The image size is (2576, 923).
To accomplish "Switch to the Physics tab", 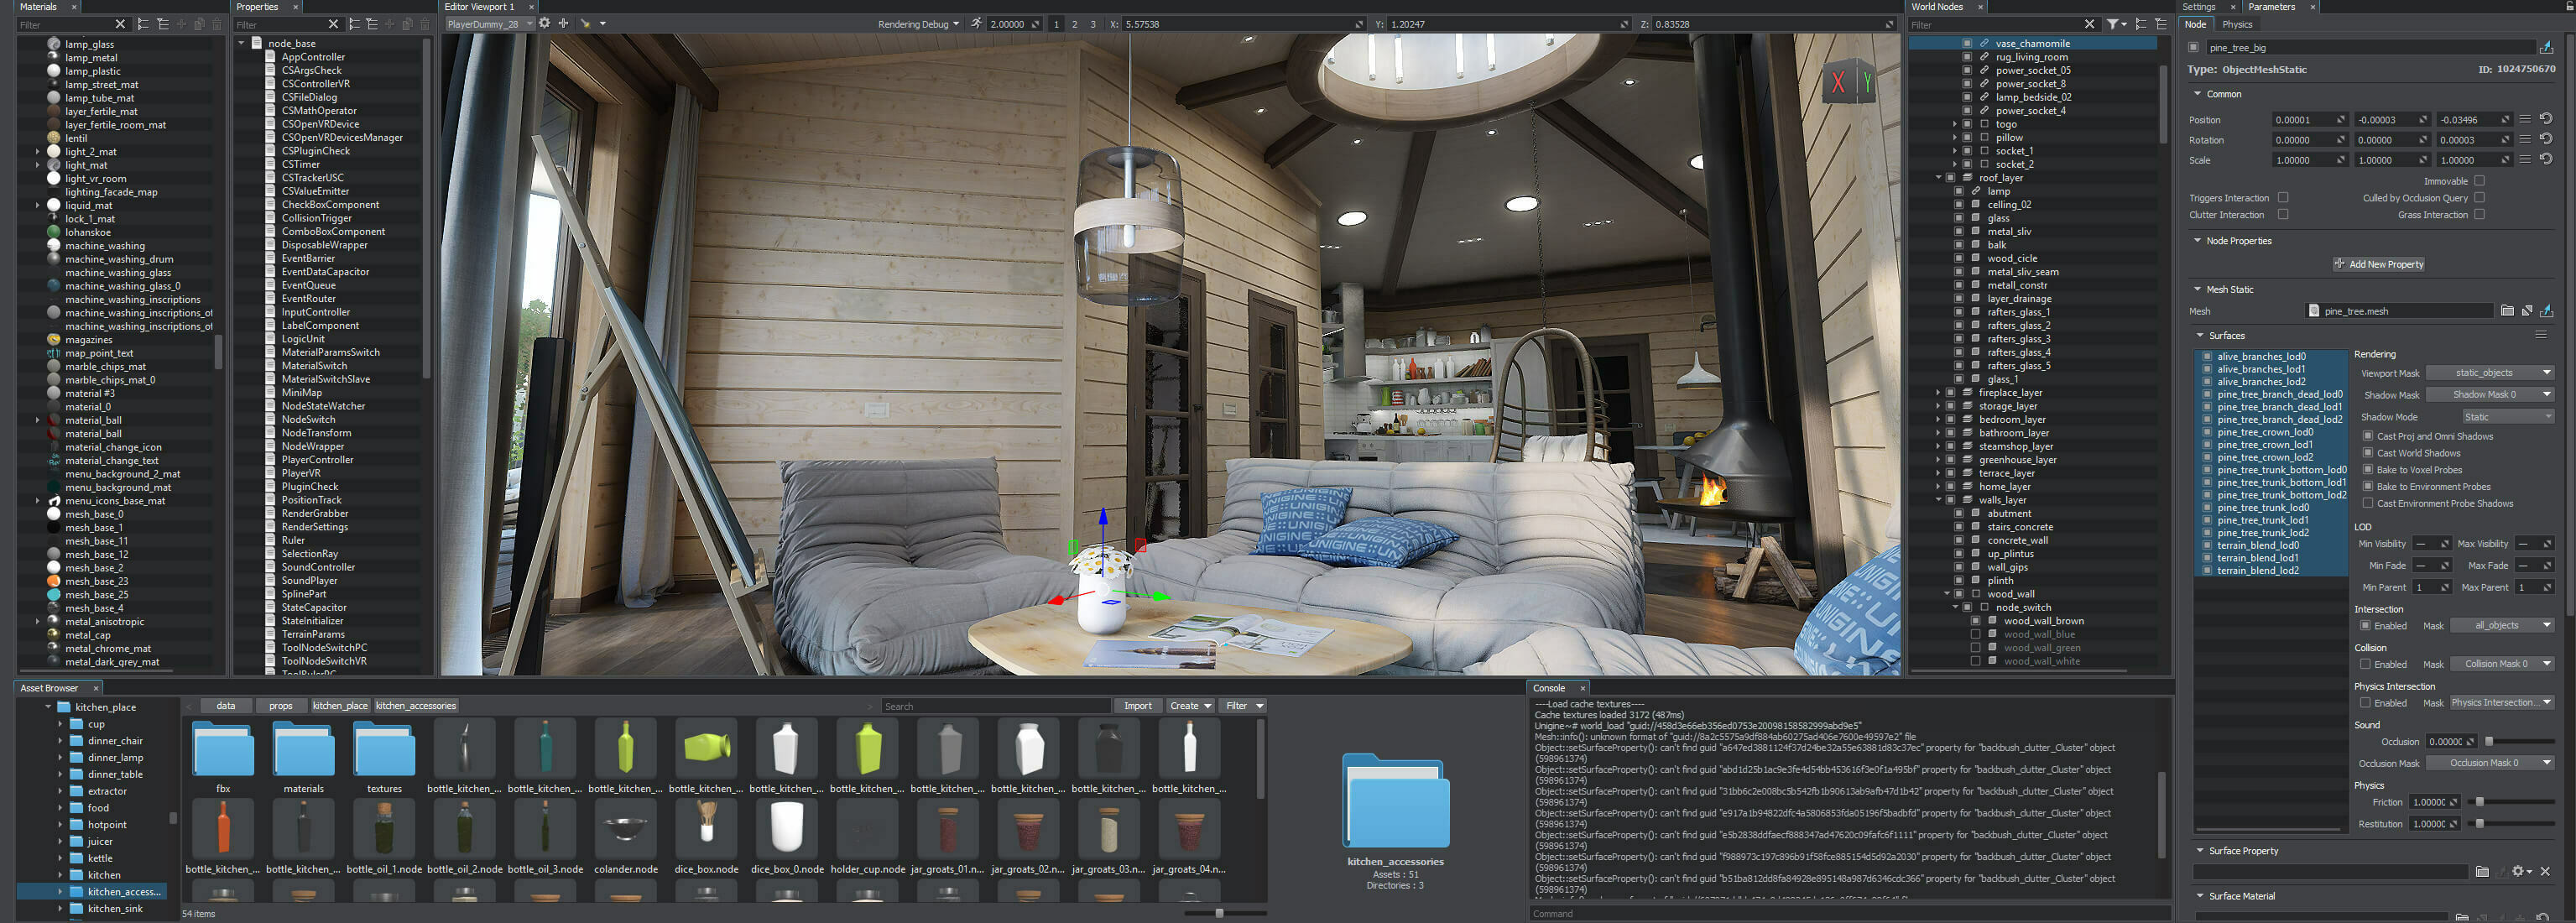I will [2237, 24].
